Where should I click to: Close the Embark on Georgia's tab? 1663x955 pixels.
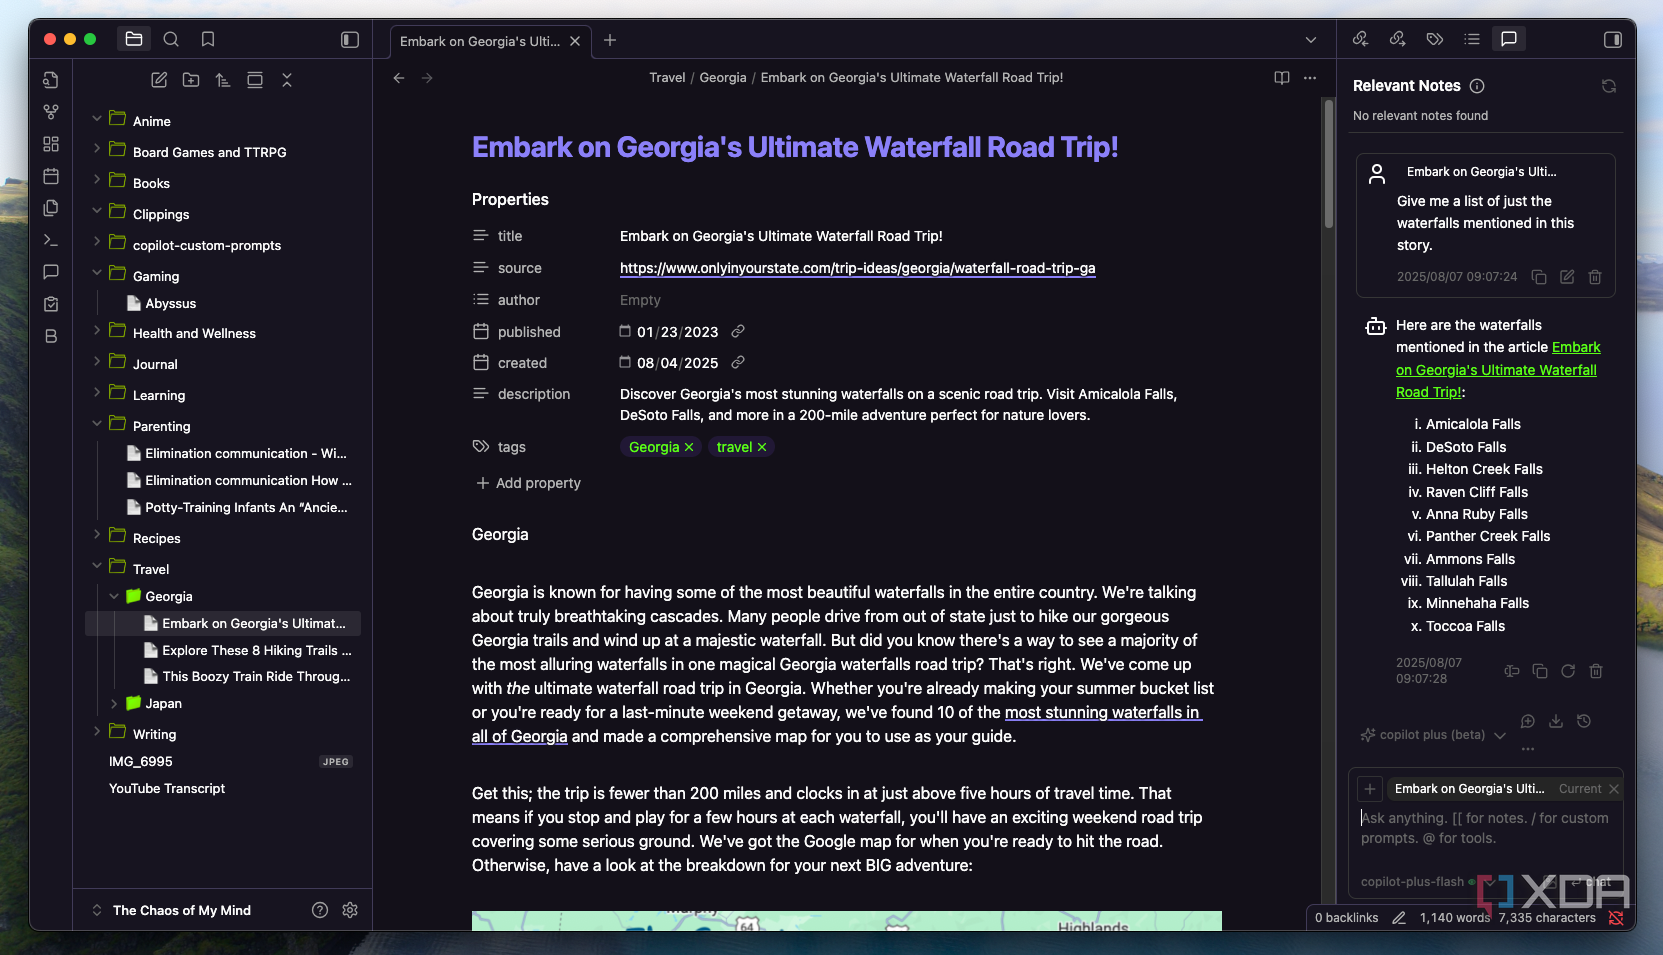(x=575, y=41)
